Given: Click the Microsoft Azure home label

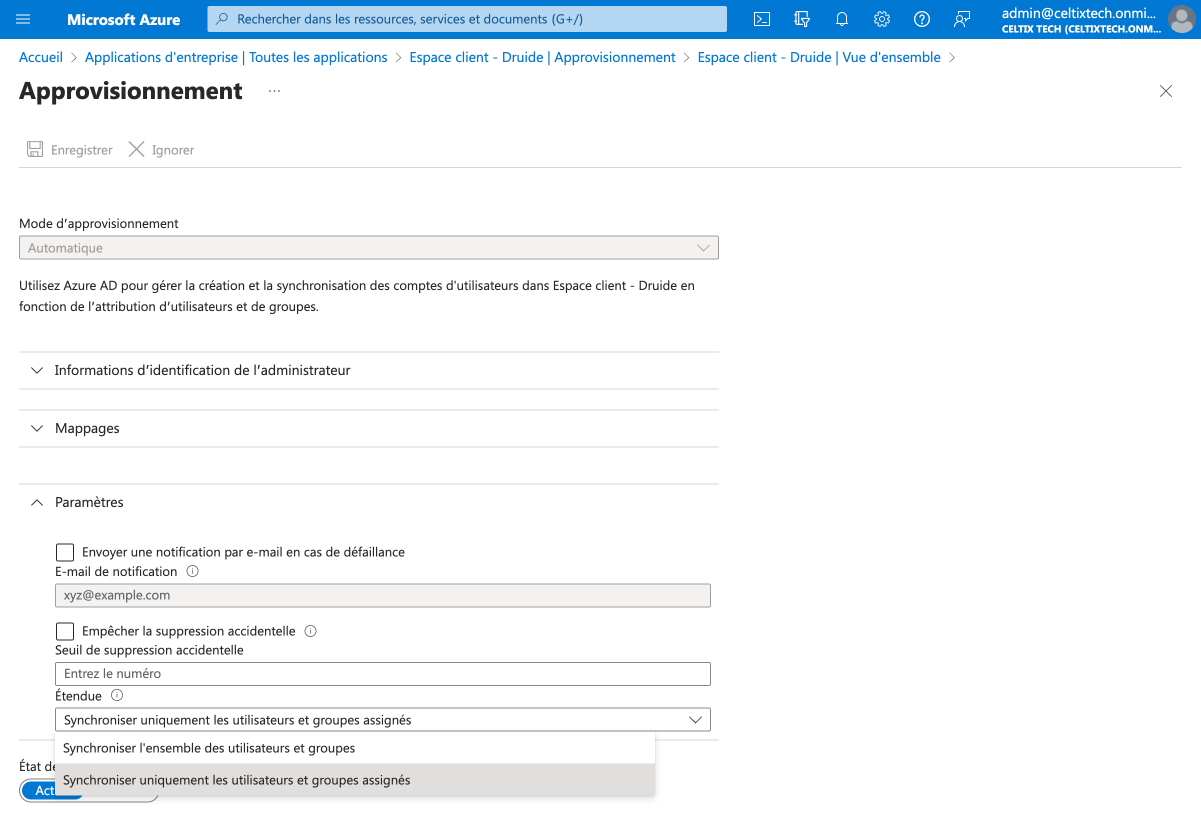Looking at the screenshot, I should pos(124,19).
